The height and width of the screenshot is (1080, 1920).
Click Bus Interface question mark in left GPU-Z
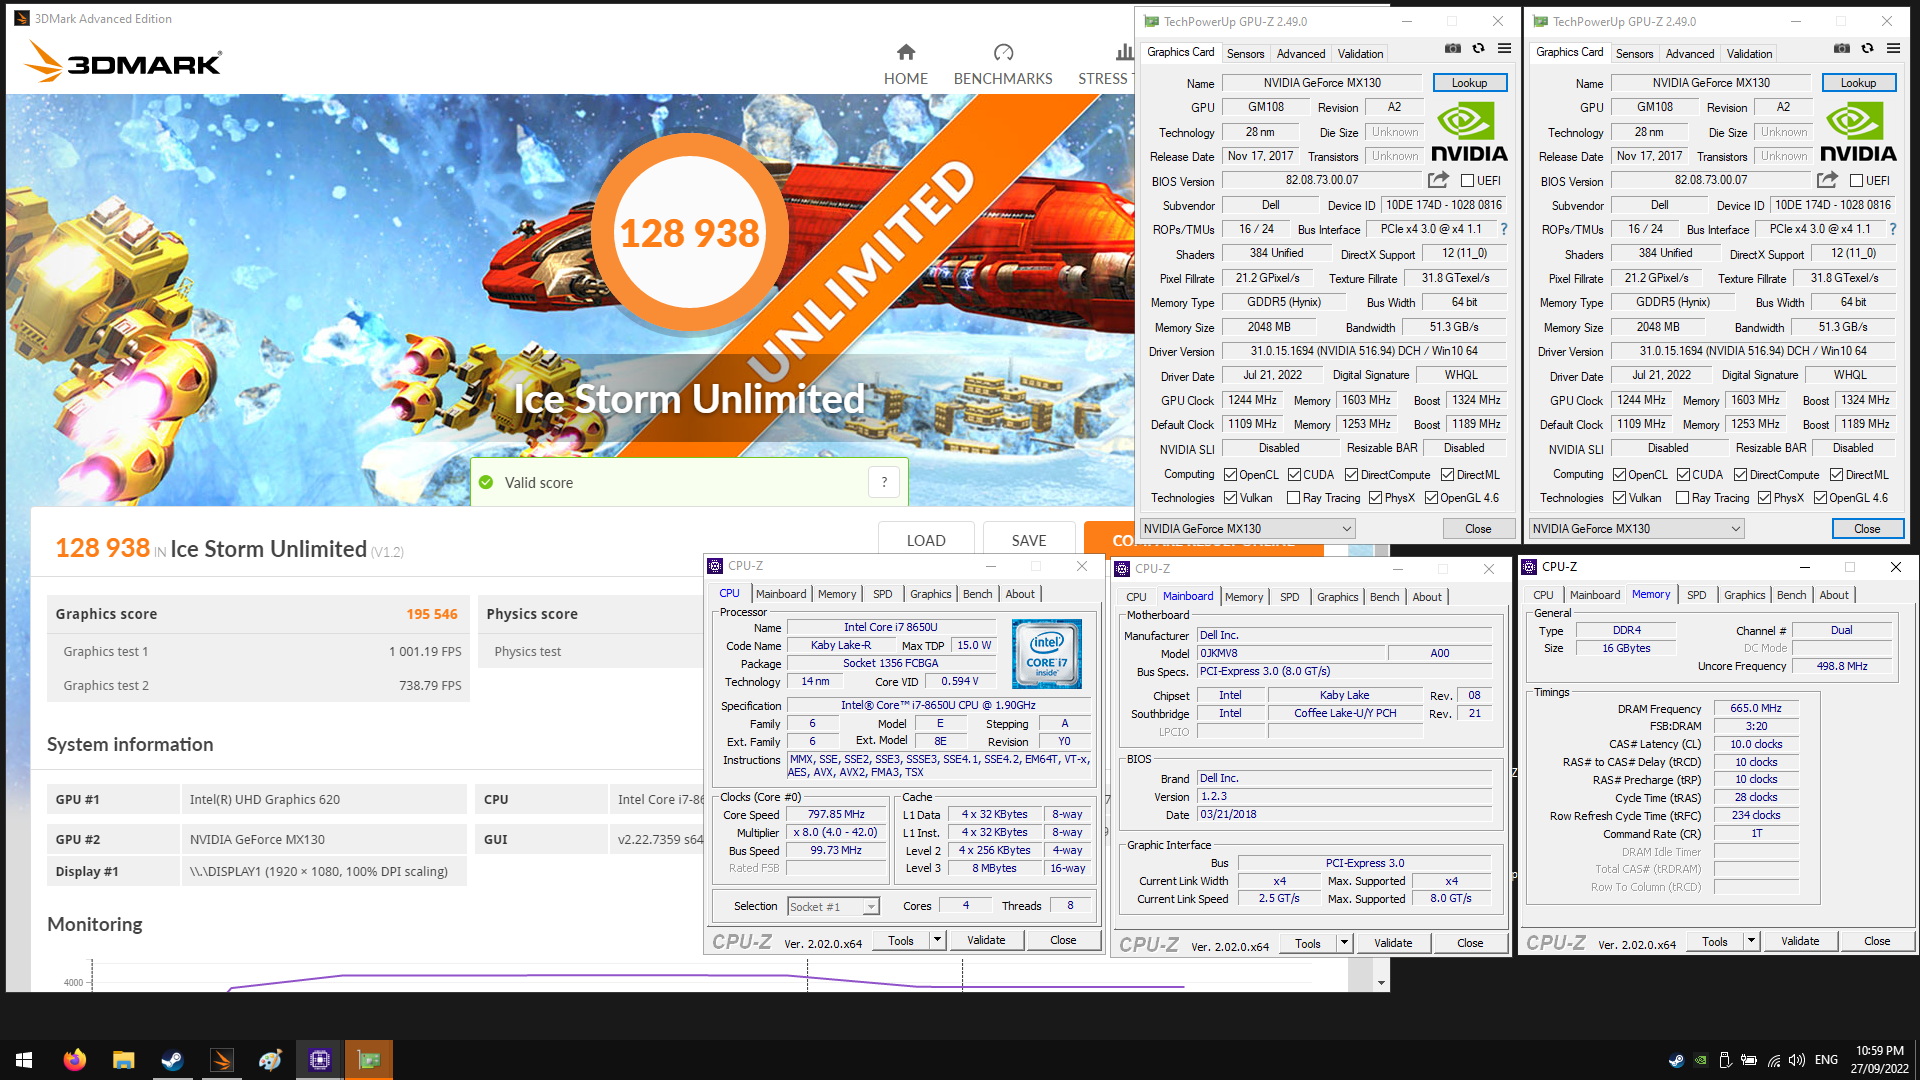pos(1503,229)
